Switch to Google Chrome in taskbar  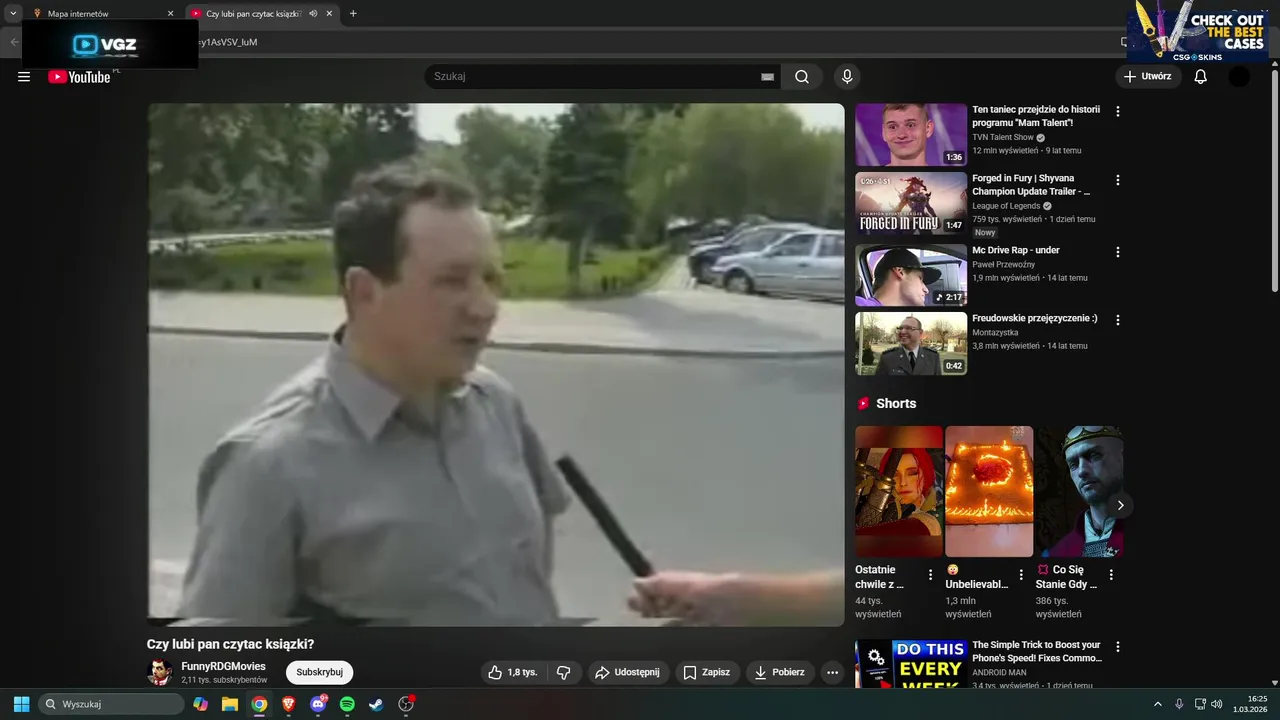pyautogui.click(x=259, y=704)
